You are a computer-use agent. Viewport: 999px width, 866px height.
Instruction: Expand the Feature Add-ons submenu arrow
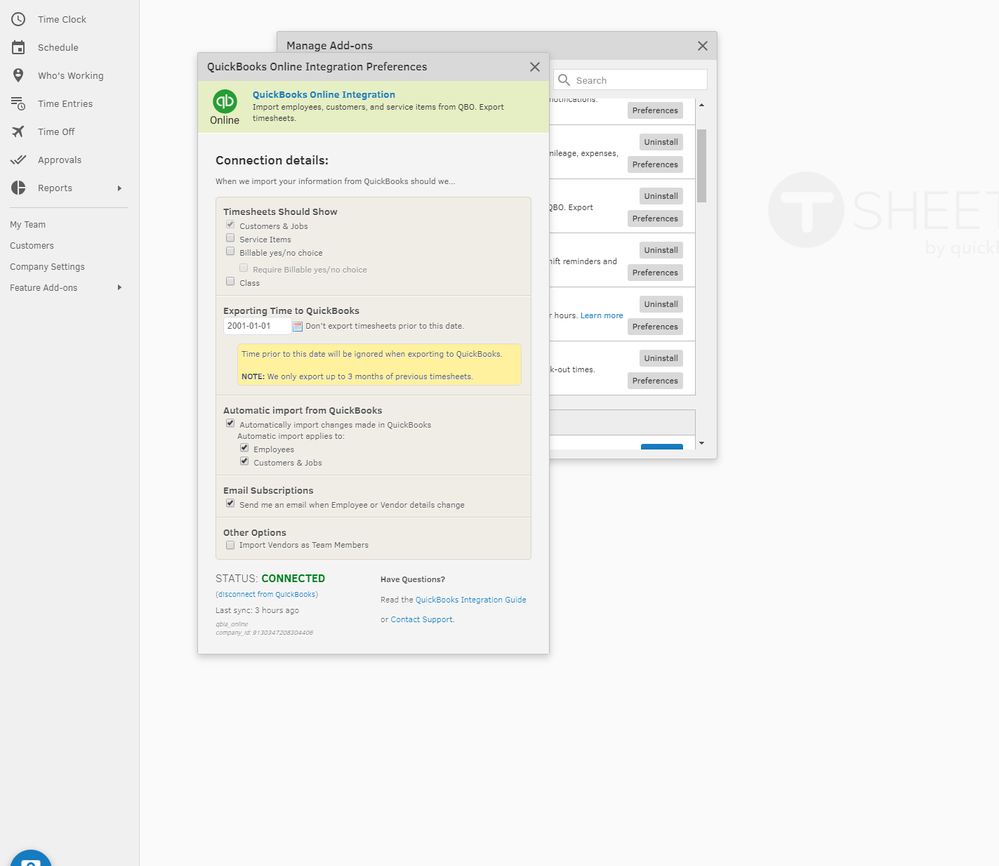(119, 287)
